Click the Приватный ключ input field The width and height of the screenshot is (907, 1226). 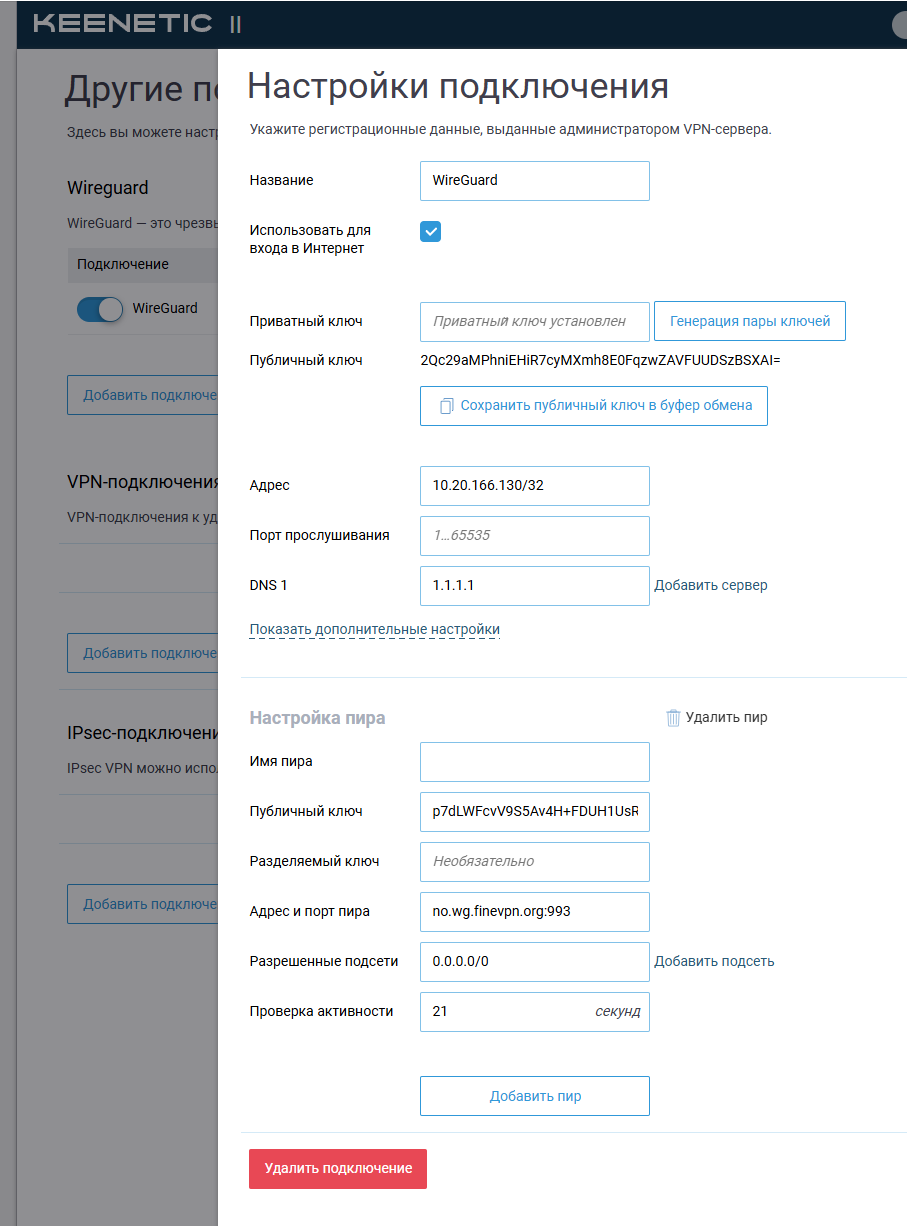pos(535,322)
